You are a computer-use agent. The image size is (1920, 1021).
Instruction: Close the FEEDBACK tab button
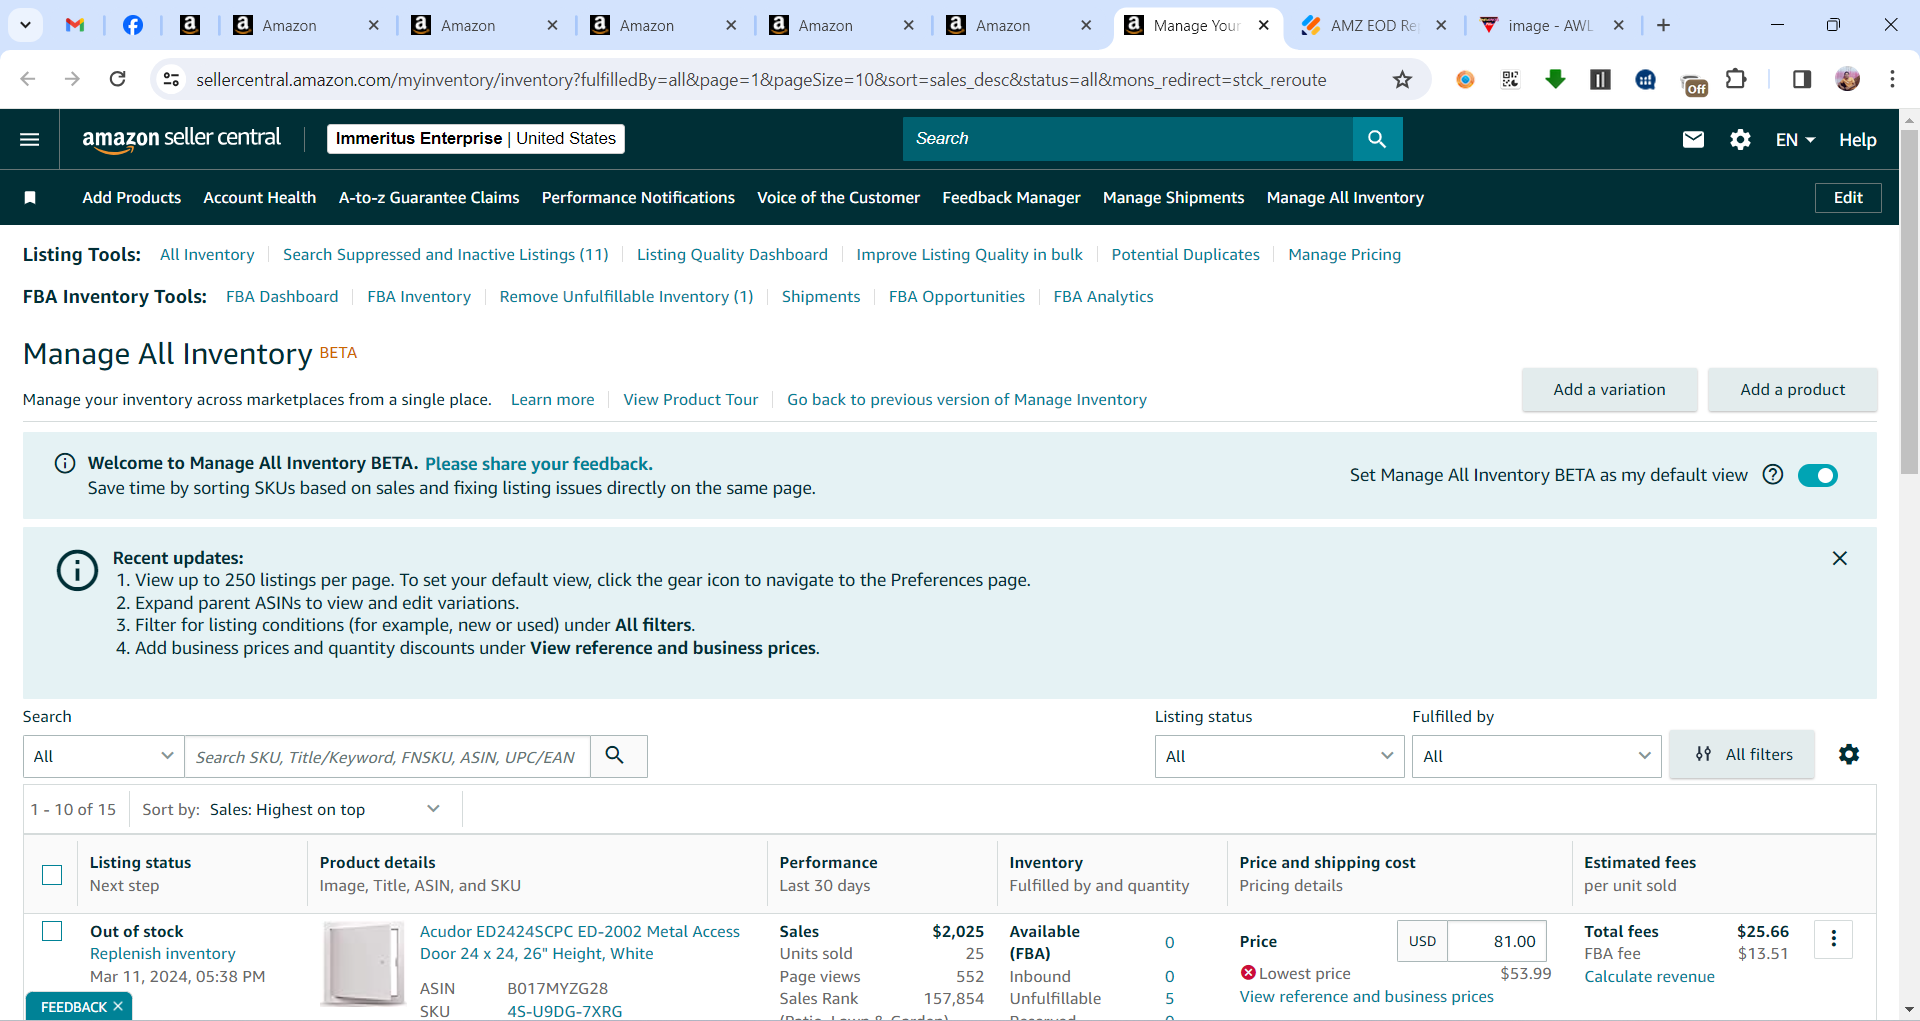[x=118, y=1006]
